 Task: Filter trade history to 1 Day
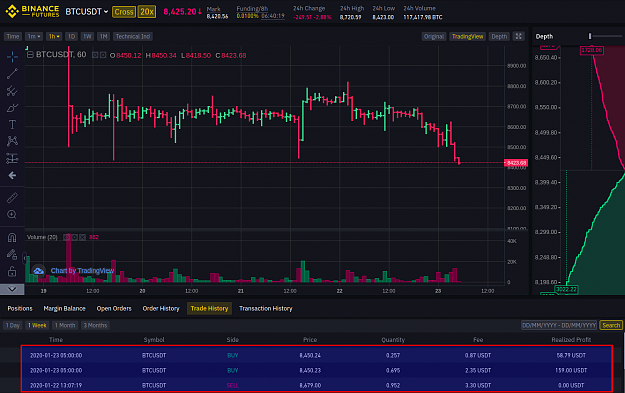[x=13, y=325]
